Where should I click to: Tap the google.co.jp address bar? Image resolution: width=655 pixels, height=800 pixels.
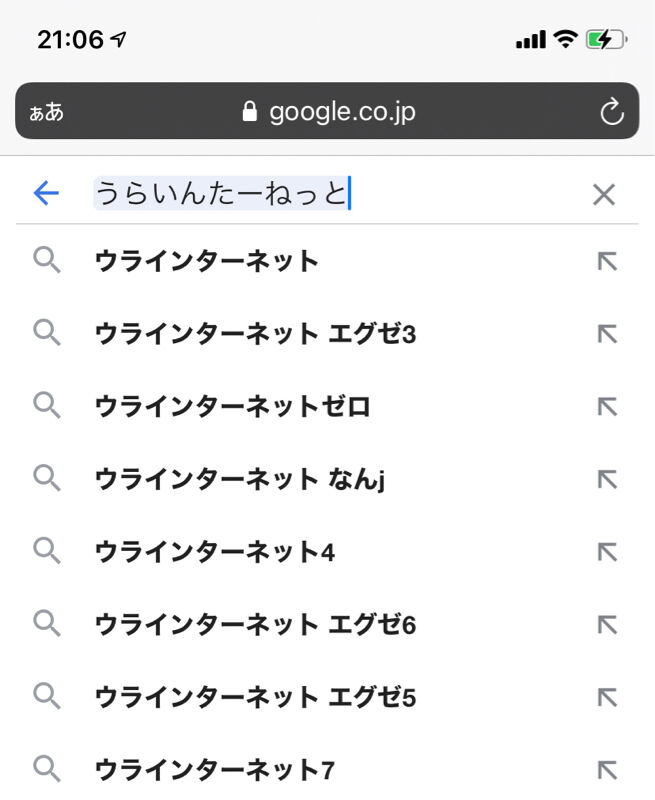point(327,111)
